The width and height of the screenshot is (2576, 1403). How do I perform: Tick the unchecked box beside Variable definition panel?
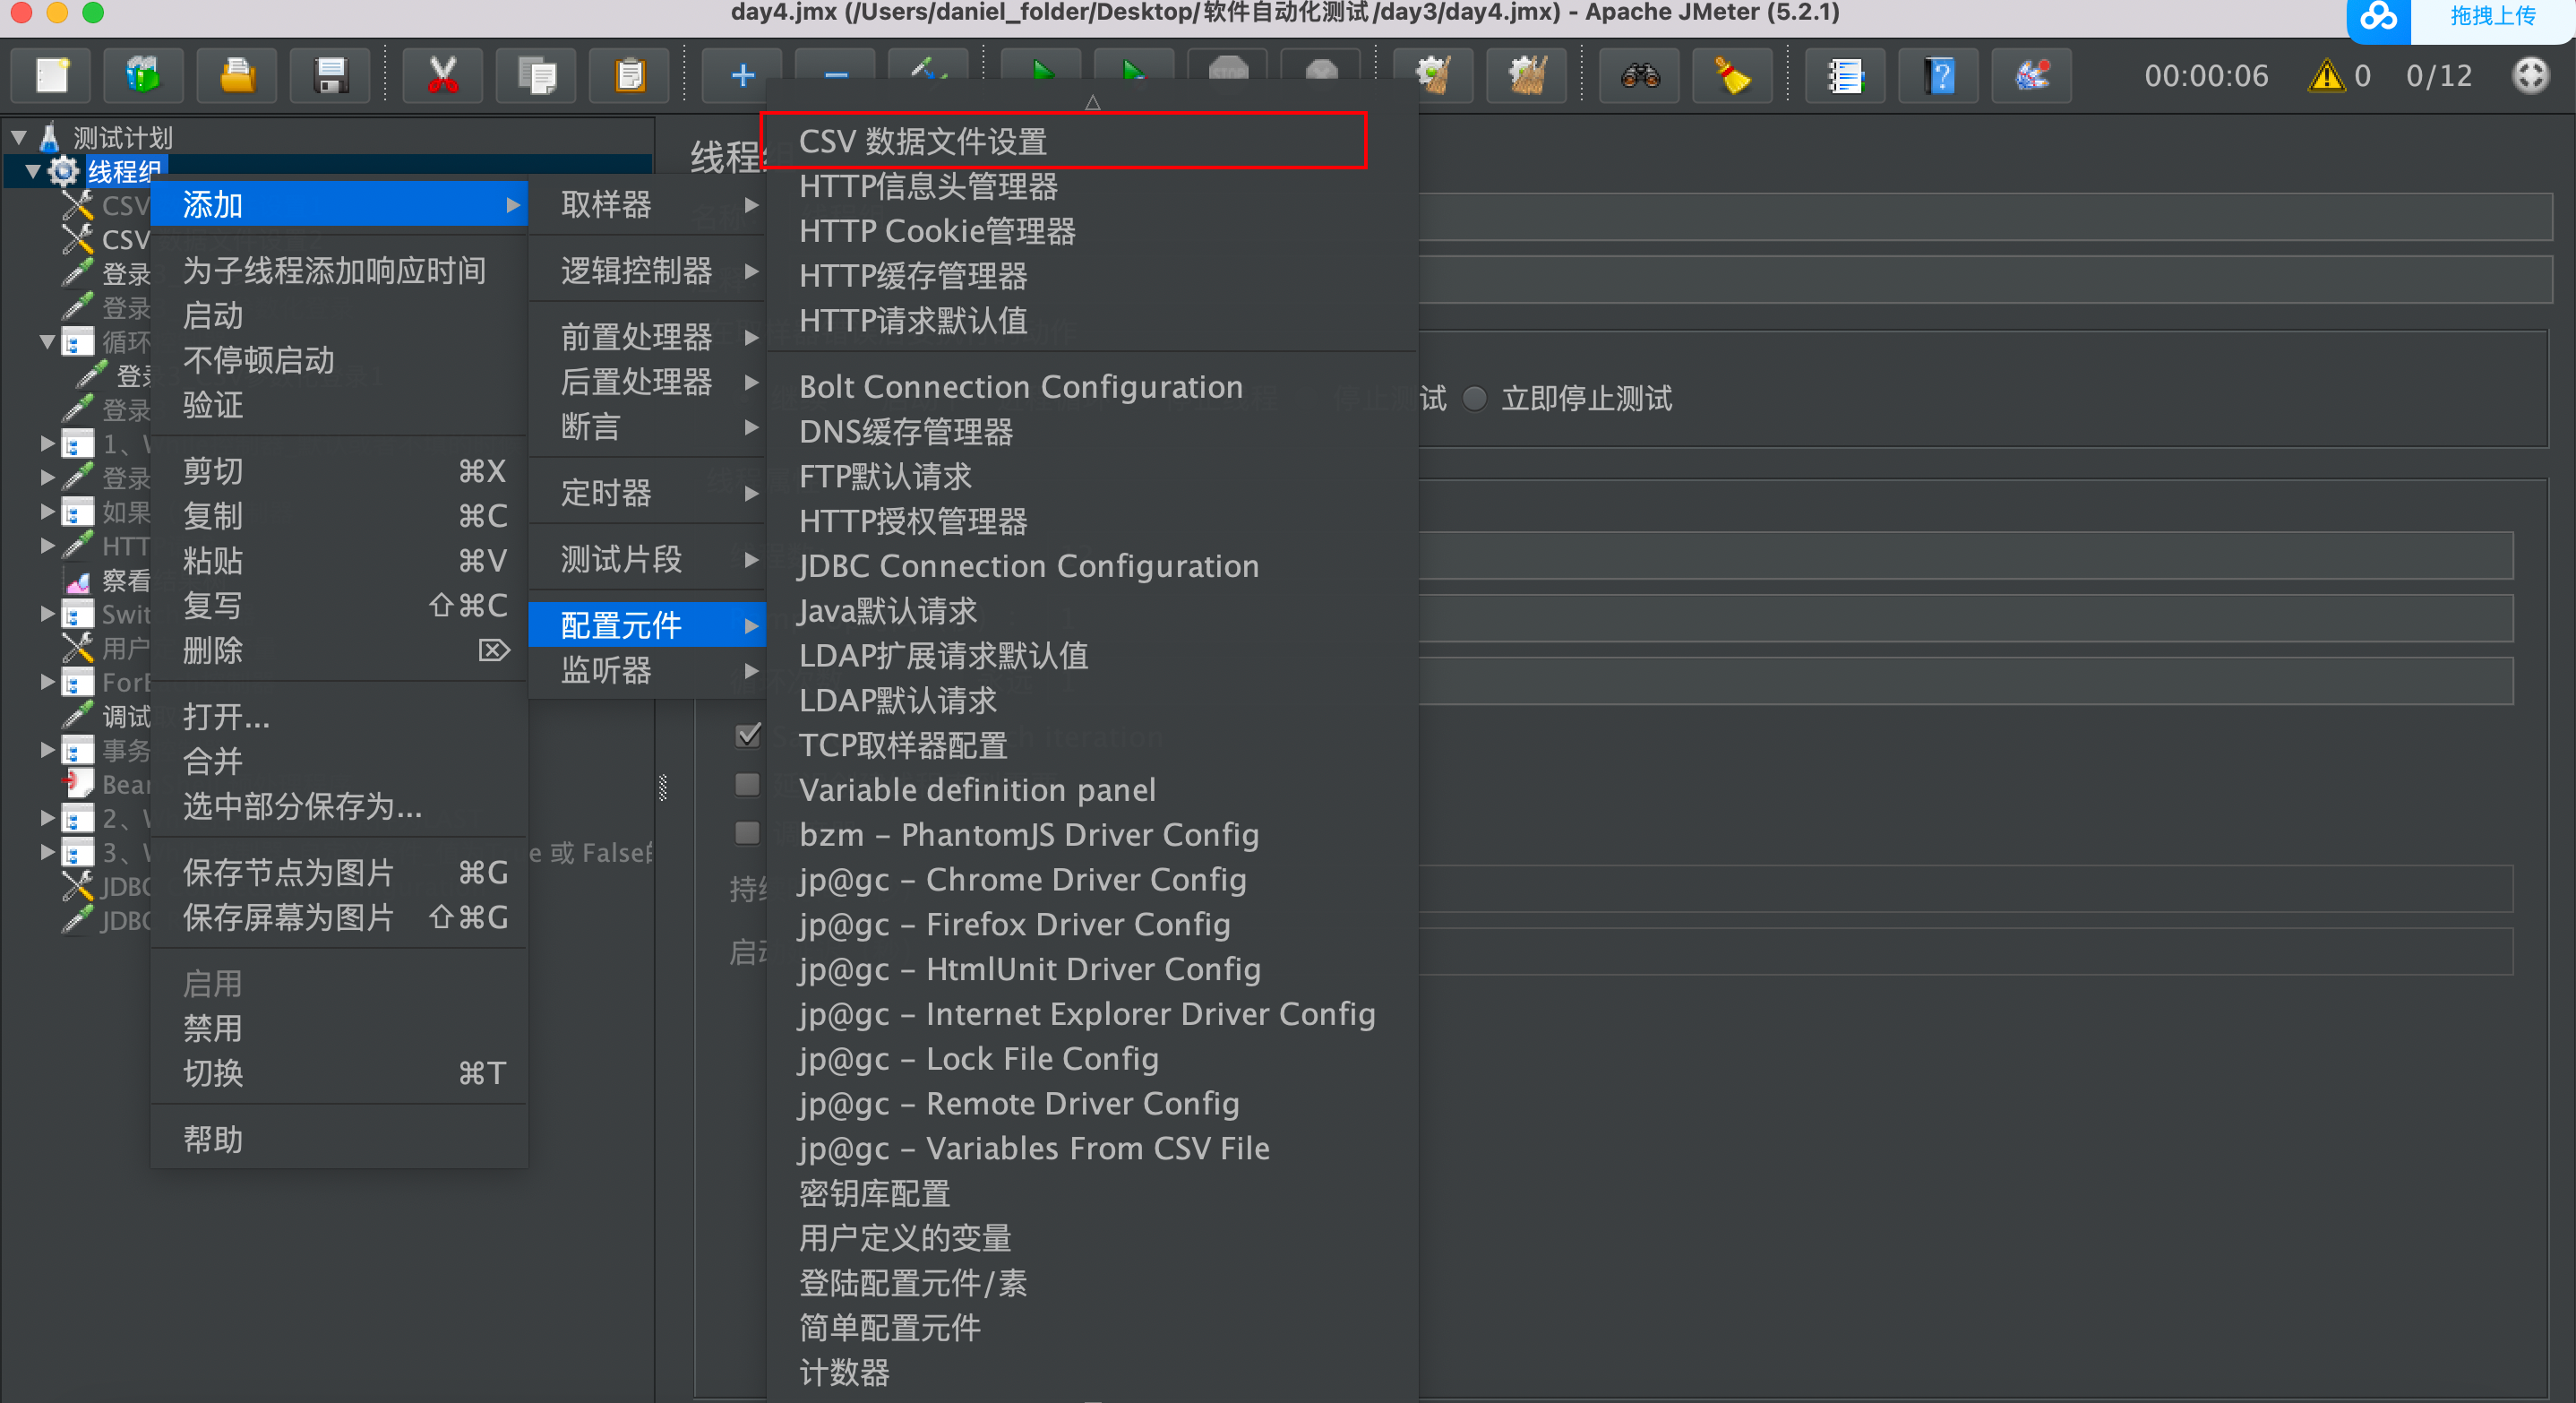(x=748, y=784)
